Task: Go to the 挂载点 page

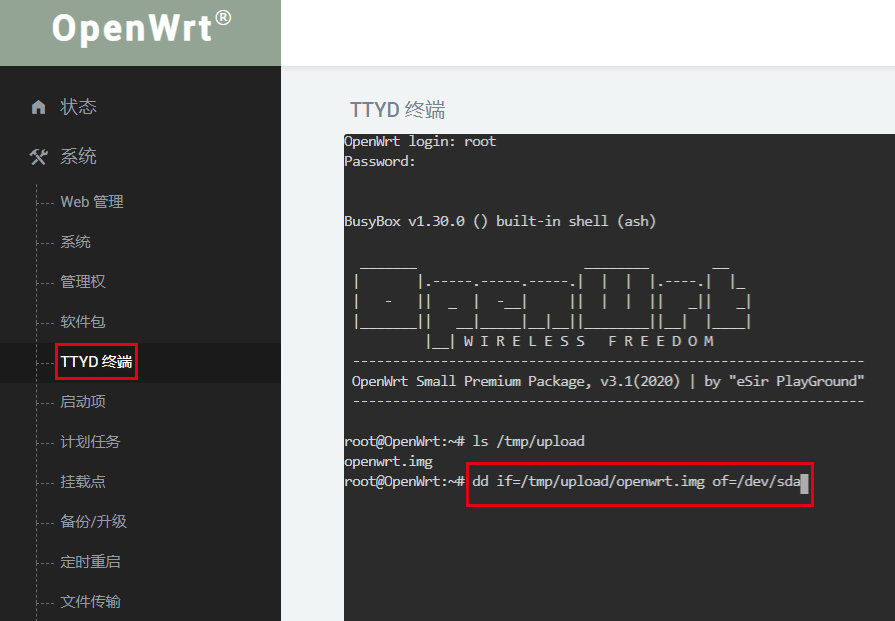Action: pyautogui.click(x=83, y=482)
